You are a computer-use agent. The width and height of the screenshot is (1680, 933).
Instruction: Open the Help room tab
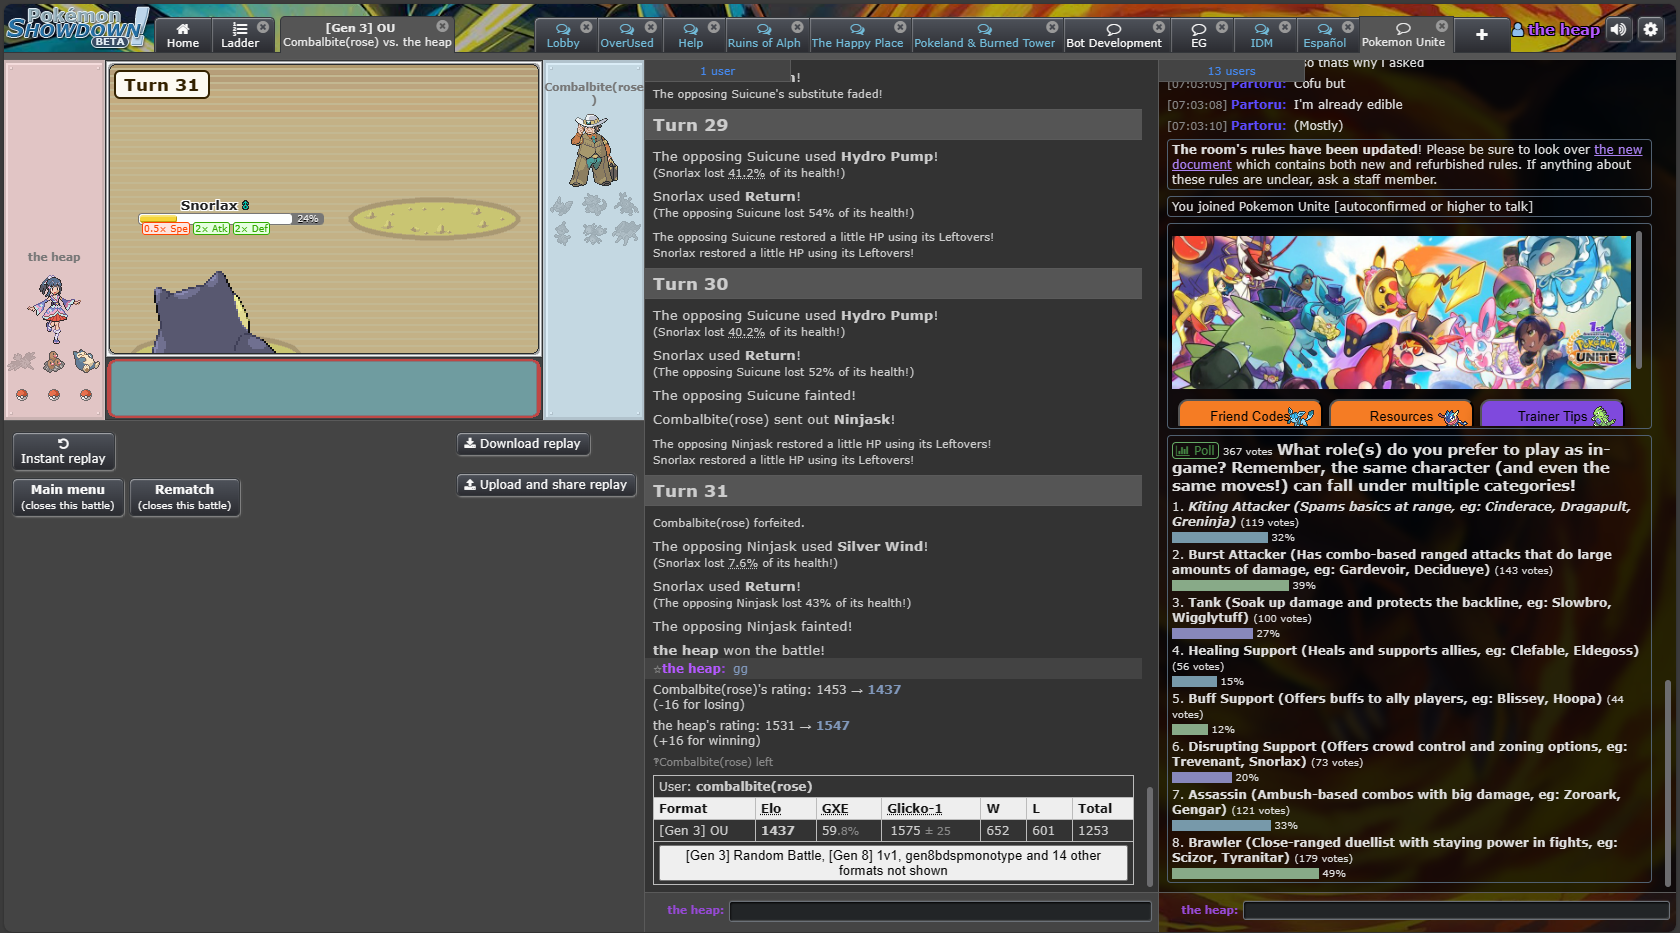pos(691,35)
